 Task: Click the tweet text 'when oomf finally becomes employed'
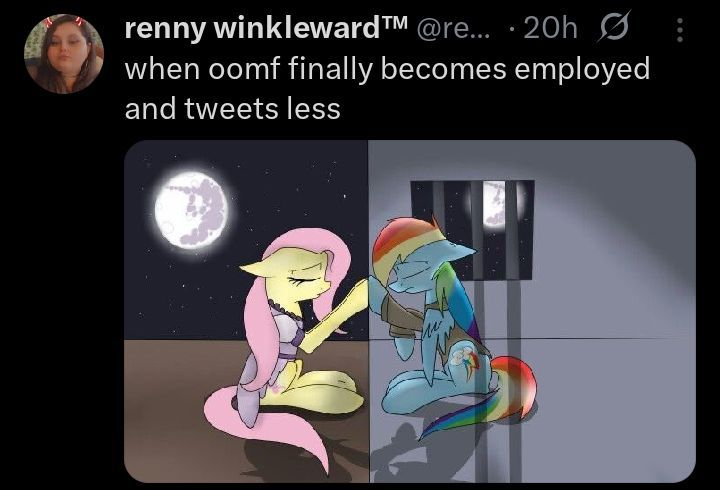click(387, 69)
